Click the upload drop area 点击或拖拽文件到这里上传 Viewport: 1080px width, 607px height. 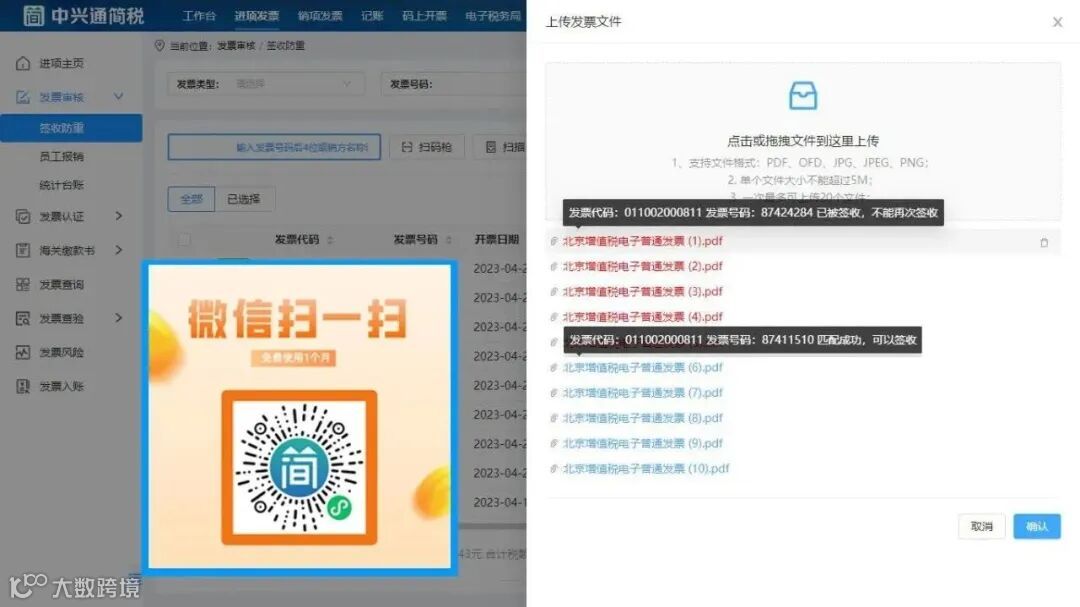pos(802,141)
